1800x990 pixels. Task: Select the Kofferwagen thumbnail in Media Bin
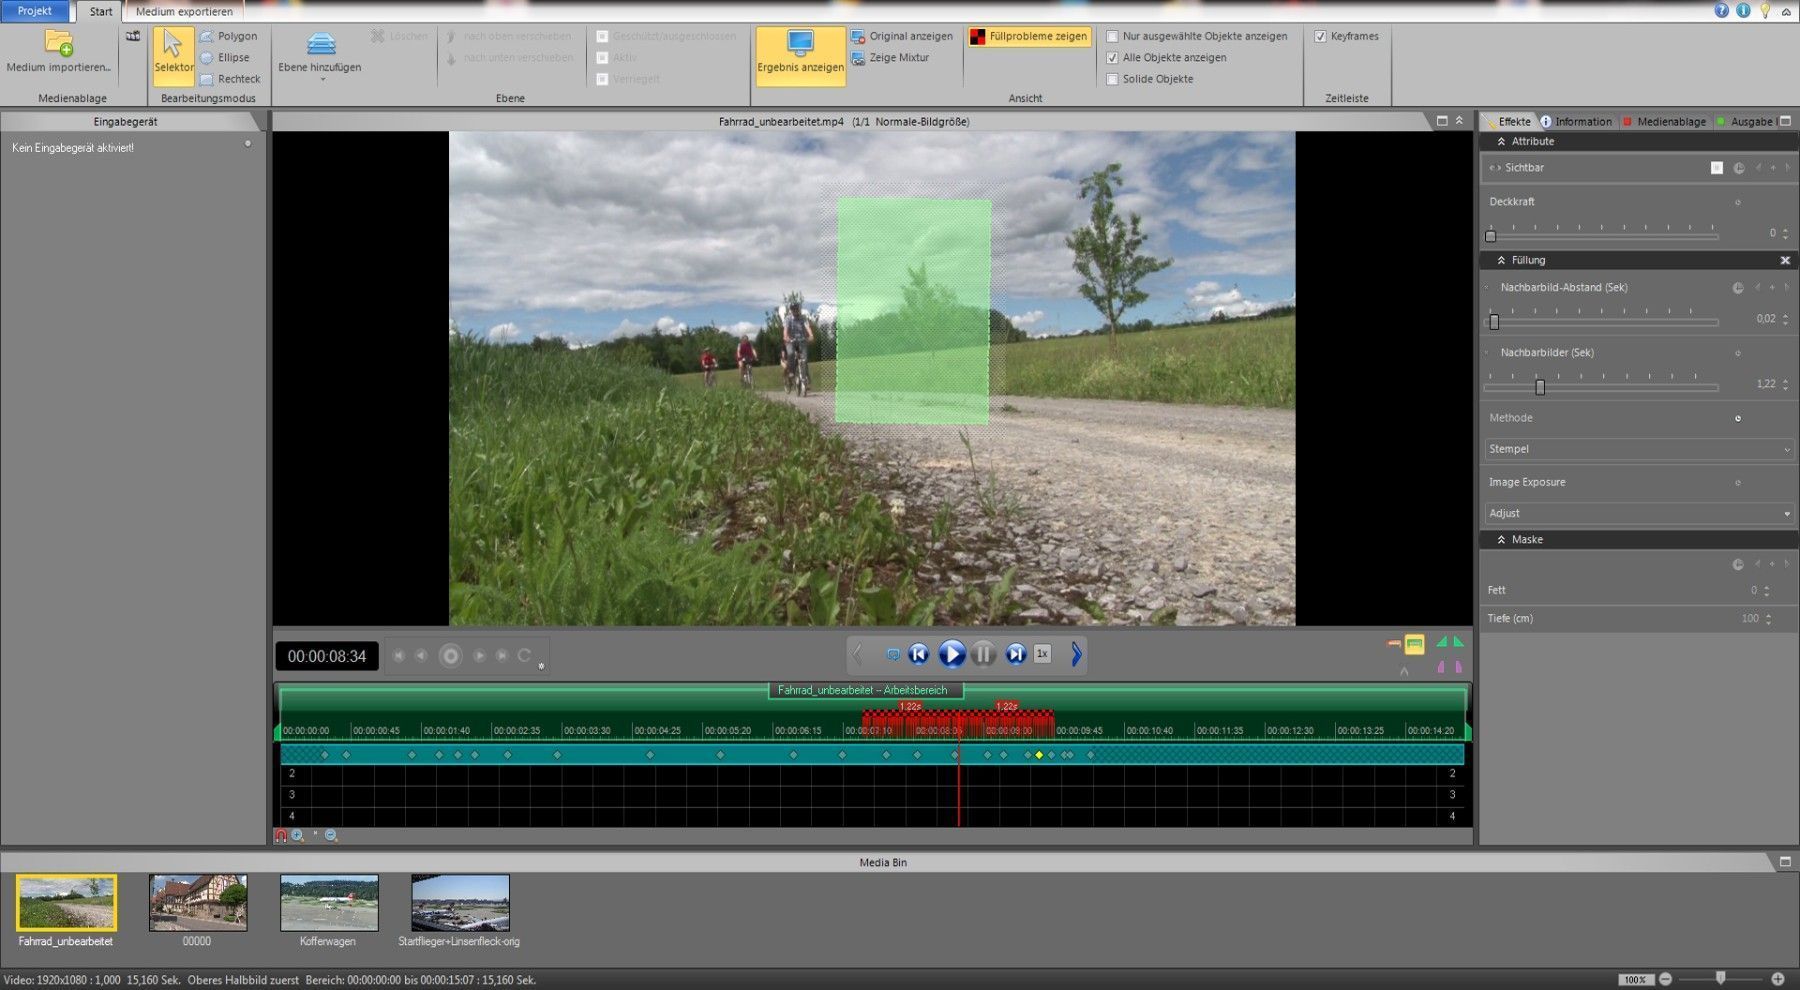329,903
